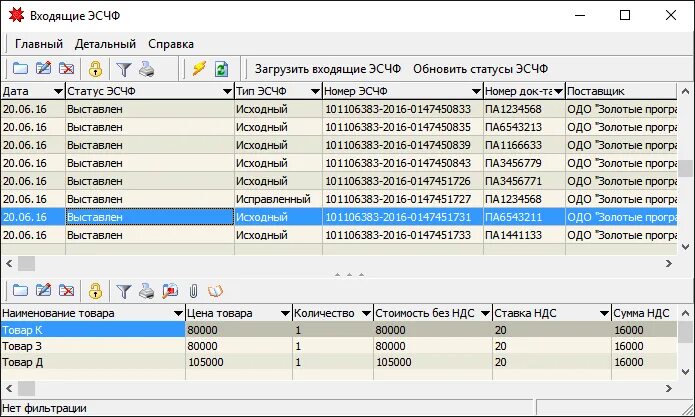Click the printer icon in the upper toolbar

(x=147, y=69)
